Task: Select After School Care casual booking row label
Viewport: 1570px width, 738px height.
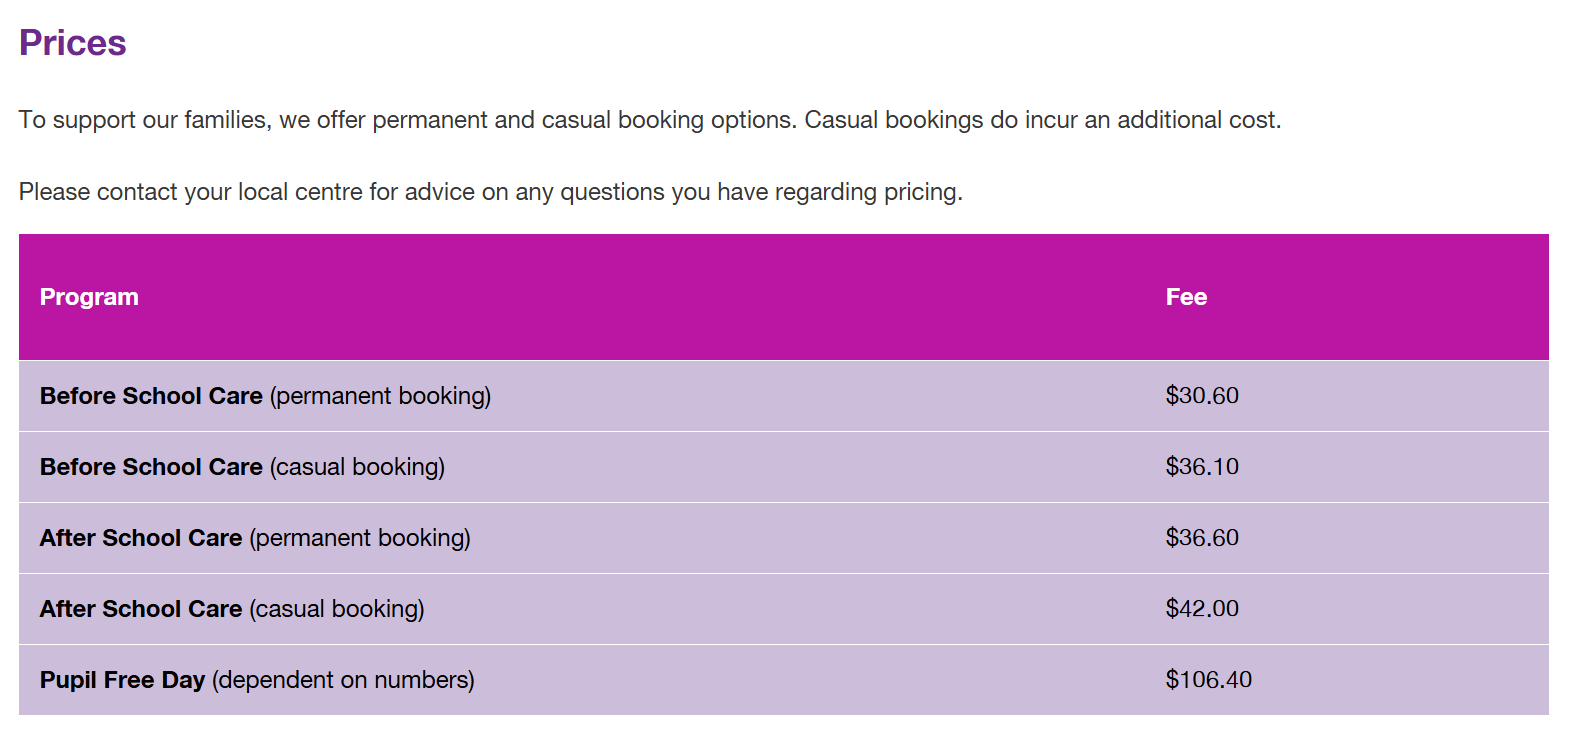Action: (x=232, y=609)
